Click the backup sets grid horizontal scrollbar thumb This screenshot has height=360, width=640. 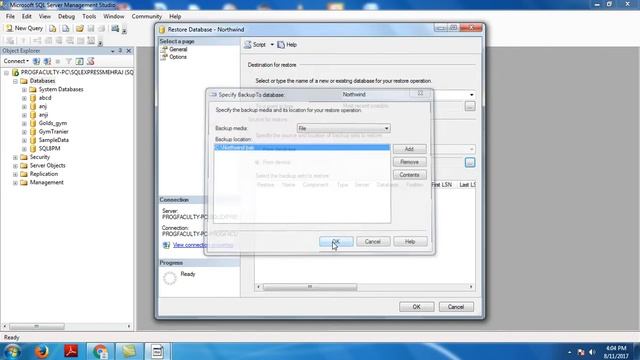tap(310, 287)
